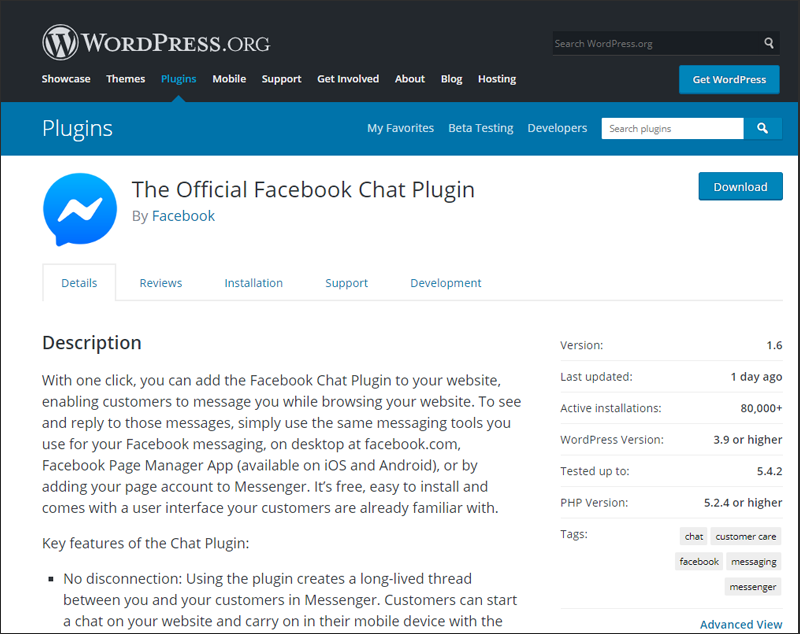800x634 pixels.
Task: Click the plugin search magnifier button
Action: tap(762, 129)
